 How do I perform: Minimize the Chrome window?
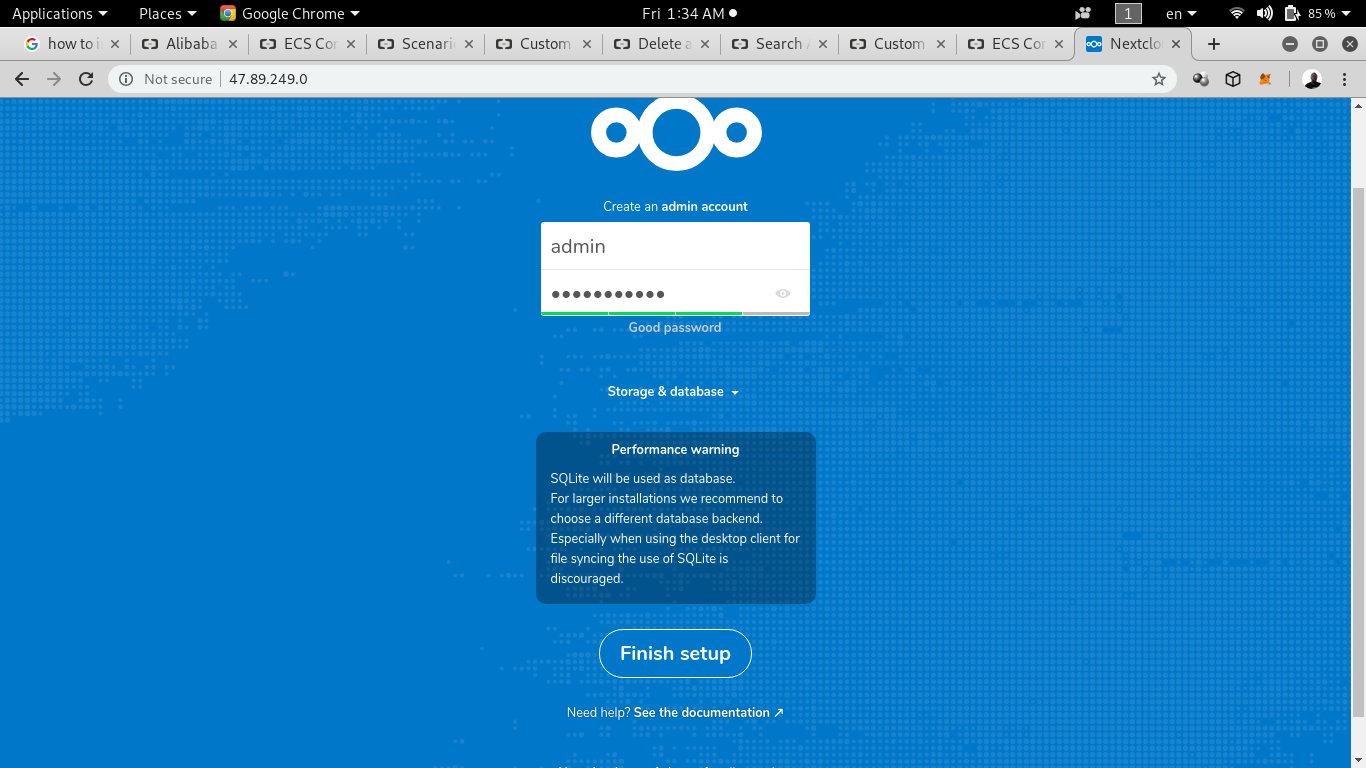click(1290, 44)
